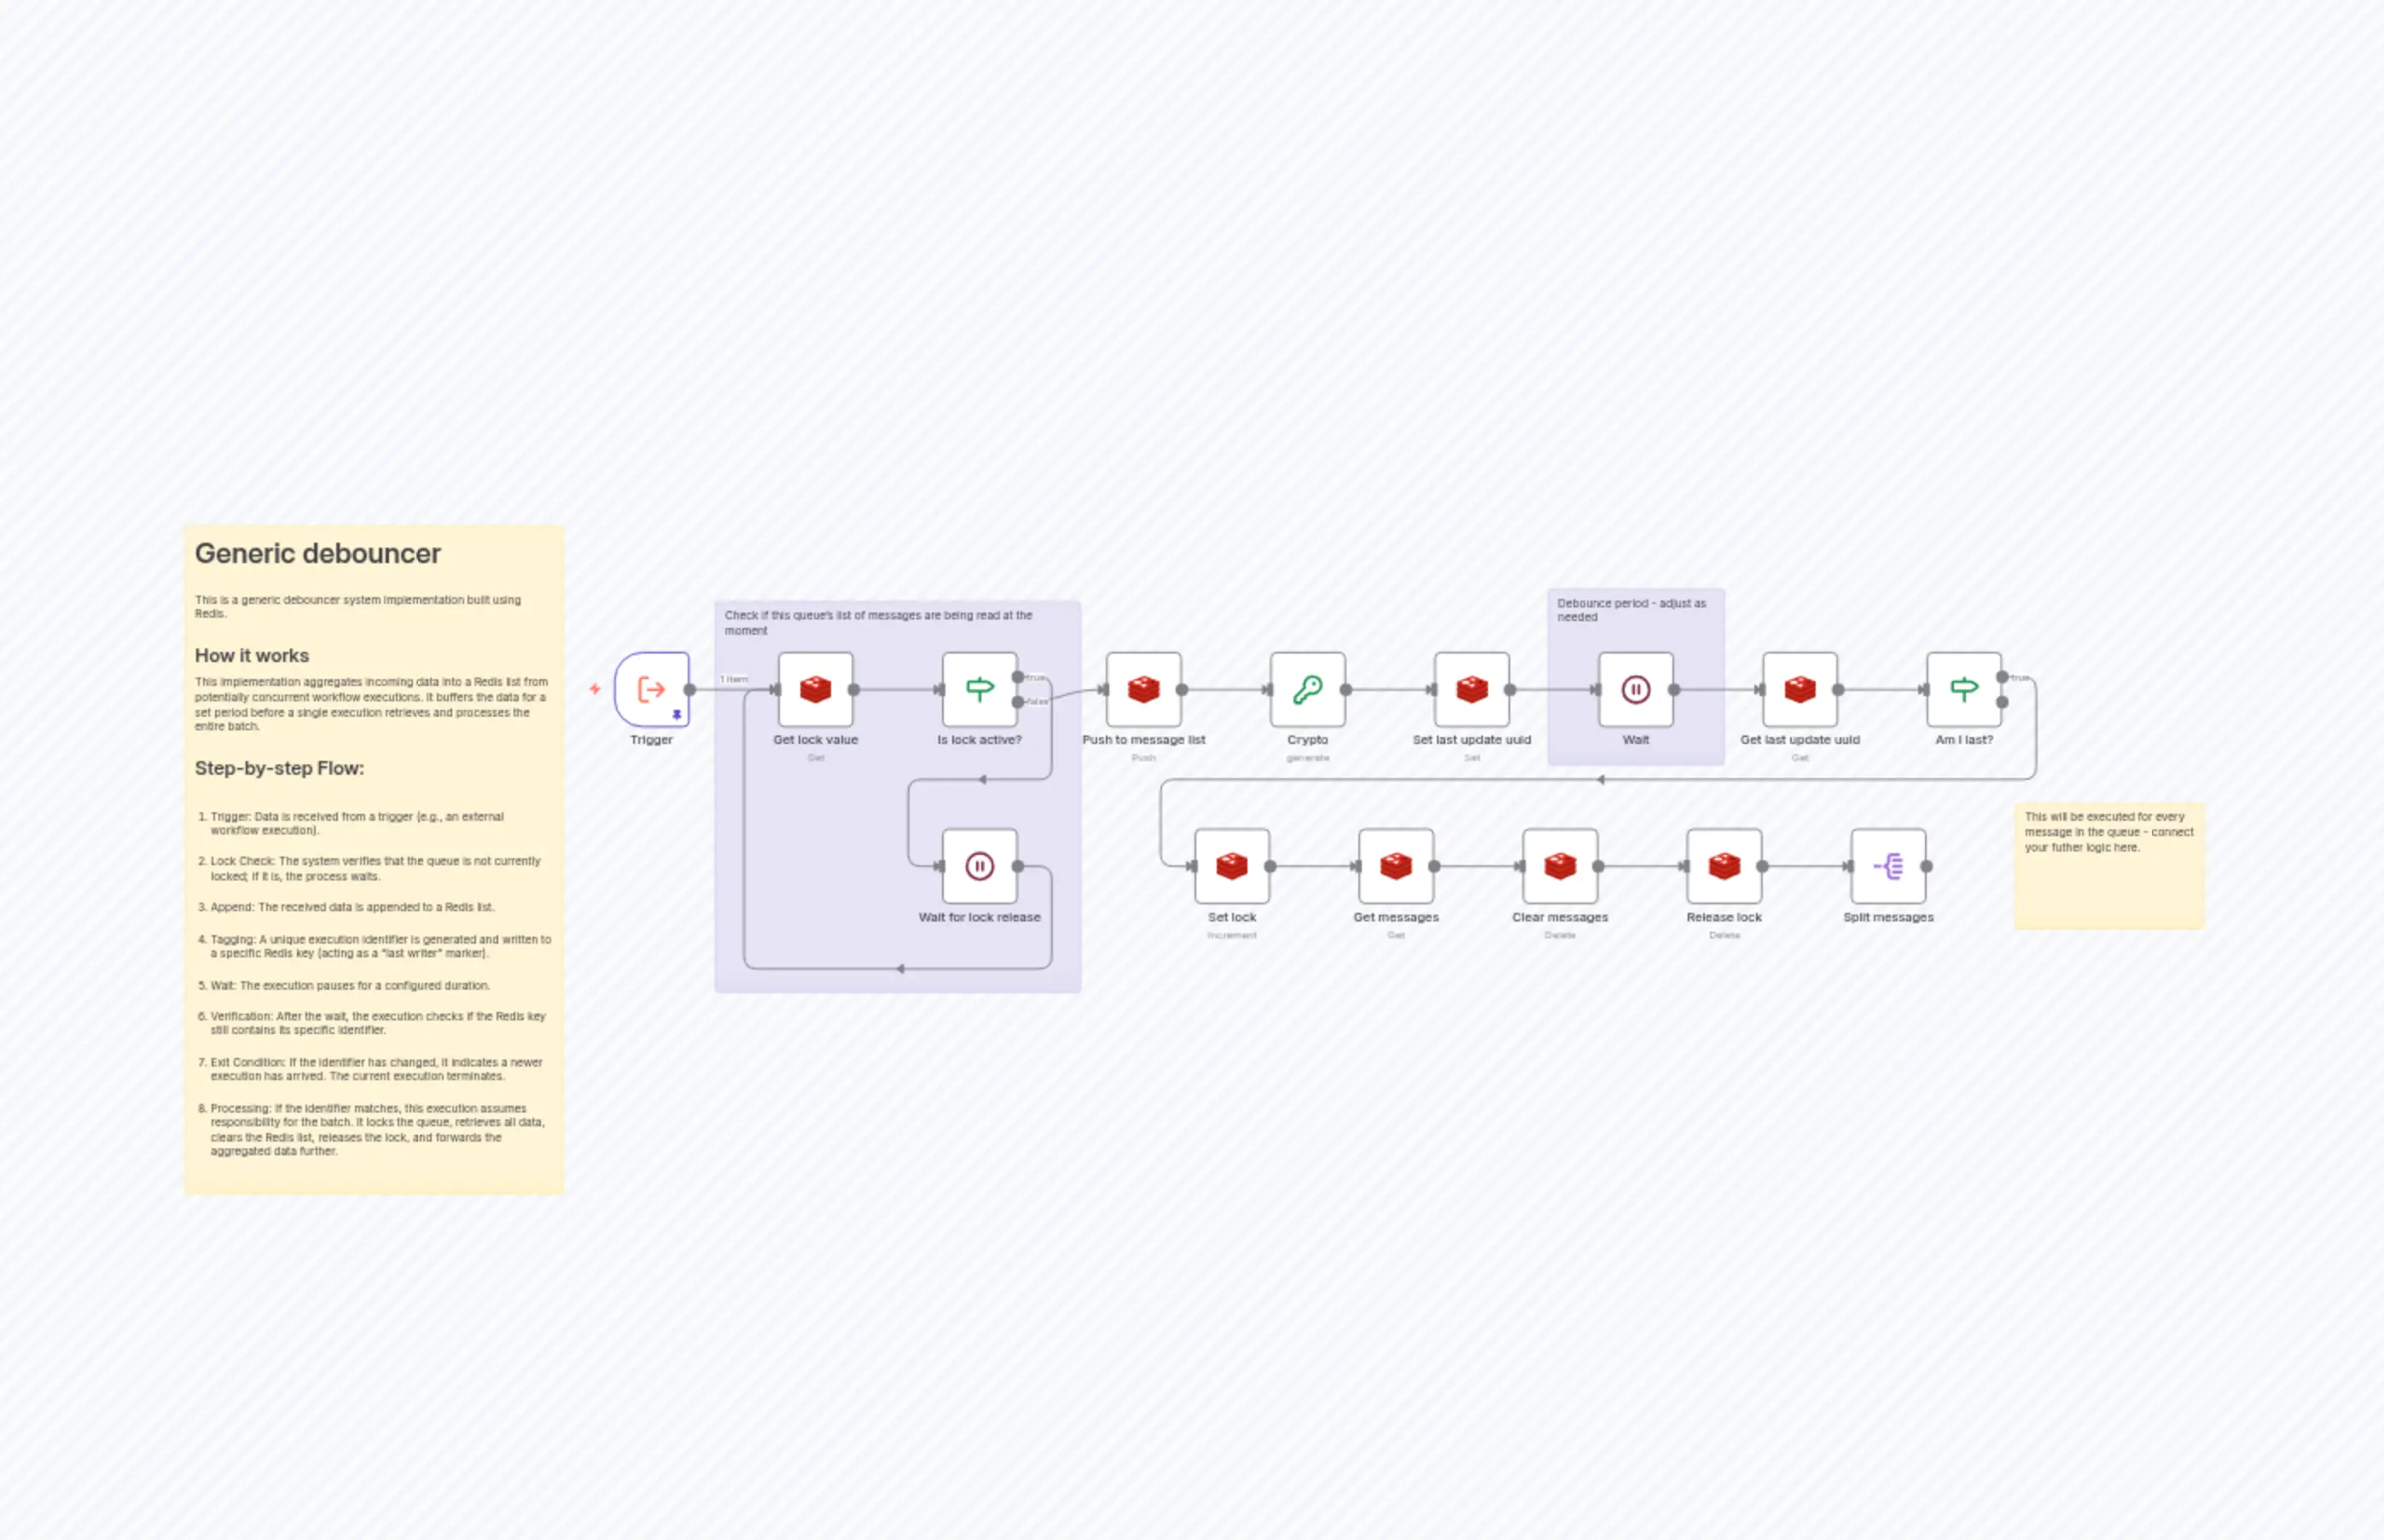2384x1540 pixels.
Task: Select the Wait for lock release node
Action: [x=979, y=866]
